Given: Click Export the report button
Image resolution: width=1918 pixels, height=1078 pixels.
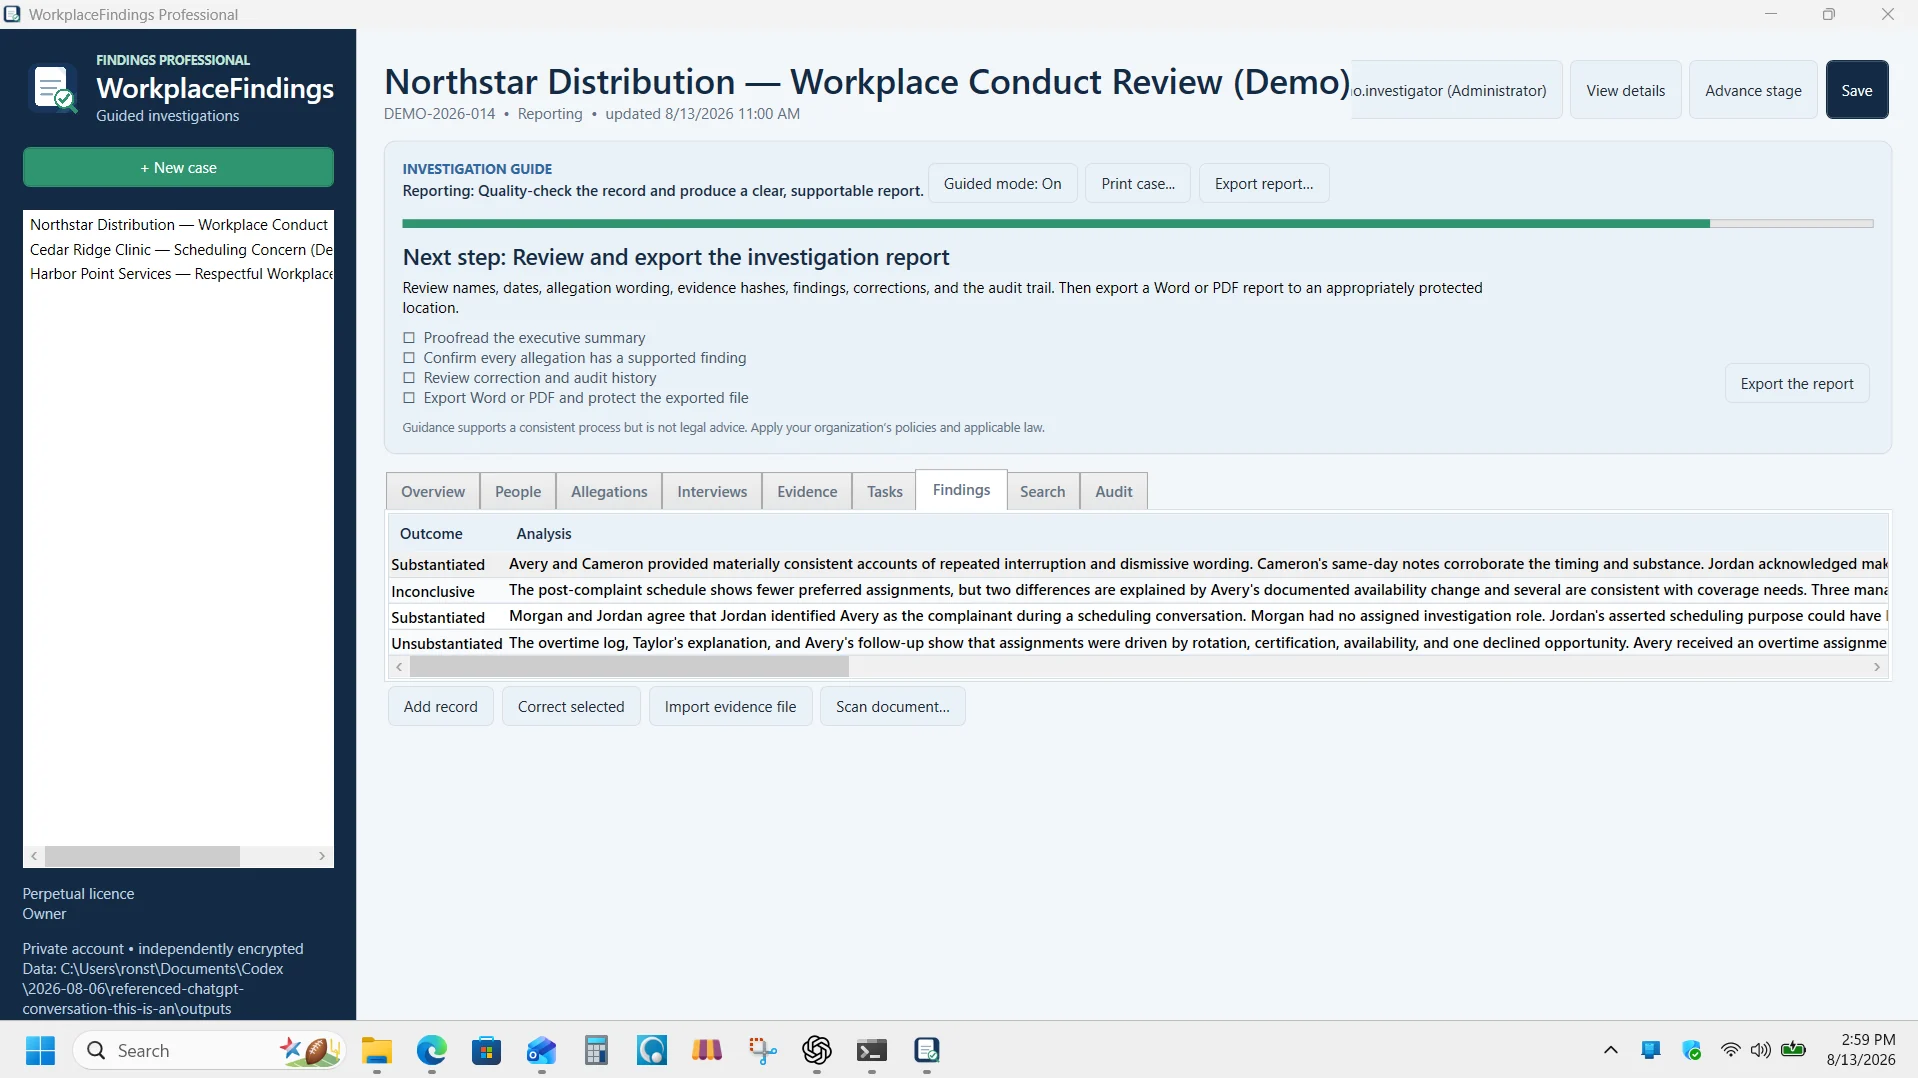Looking at the screenshot, I should click(x=1797, y=384).
